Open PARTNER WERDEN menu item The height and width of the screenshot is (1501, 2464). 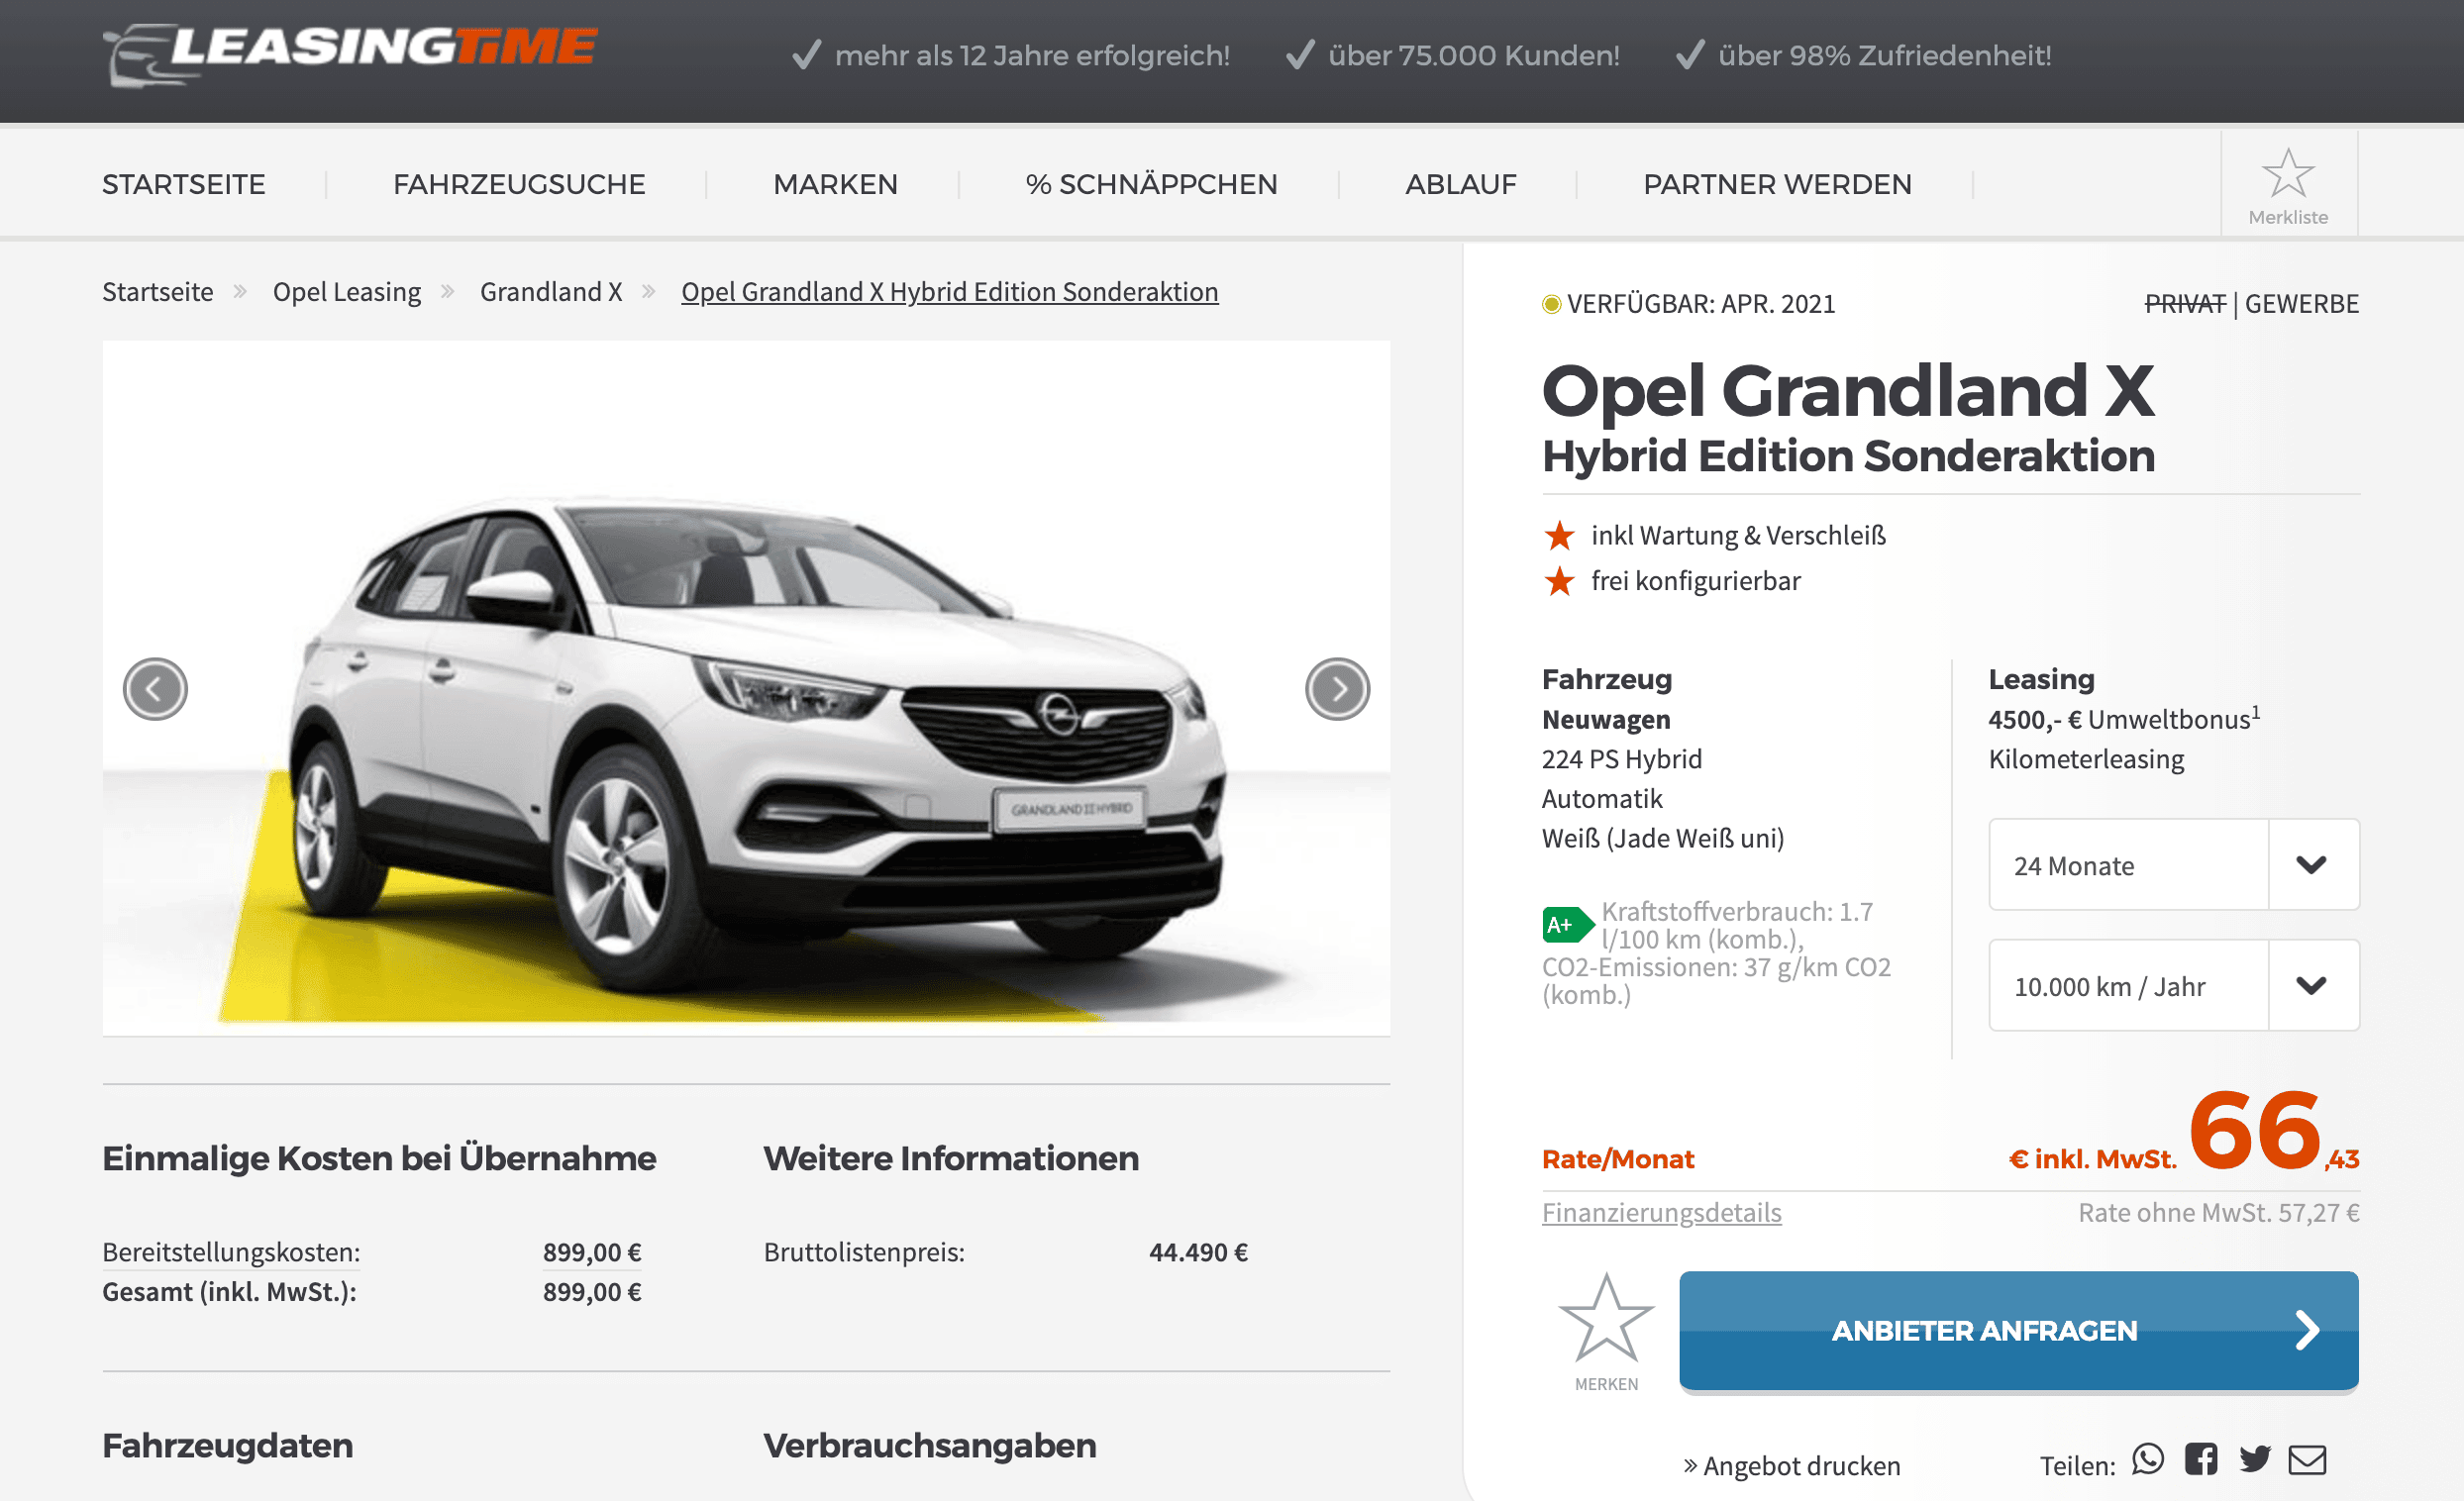(1777, 184)
